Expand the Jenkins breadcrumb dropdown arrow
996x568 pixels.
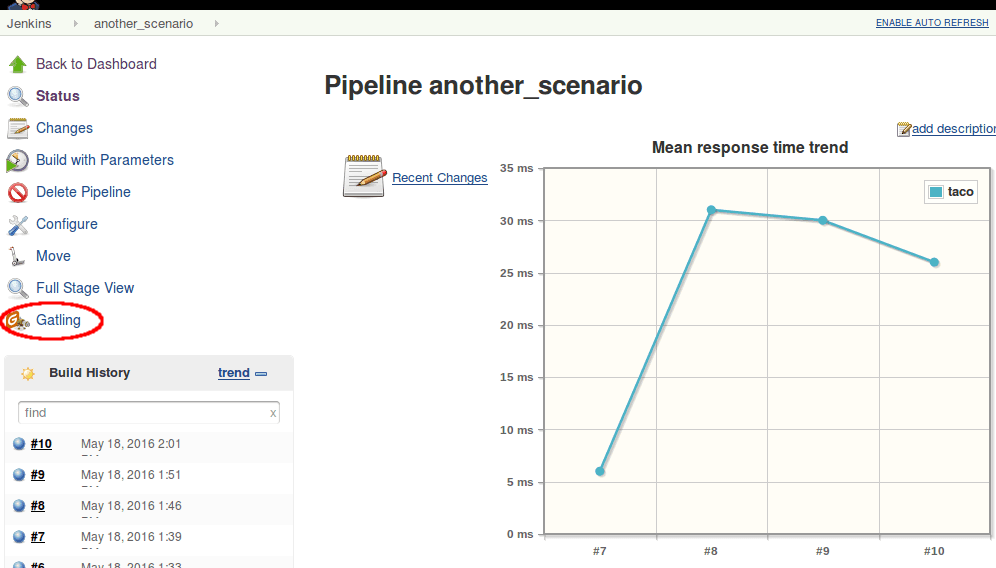tap(75, 23)
